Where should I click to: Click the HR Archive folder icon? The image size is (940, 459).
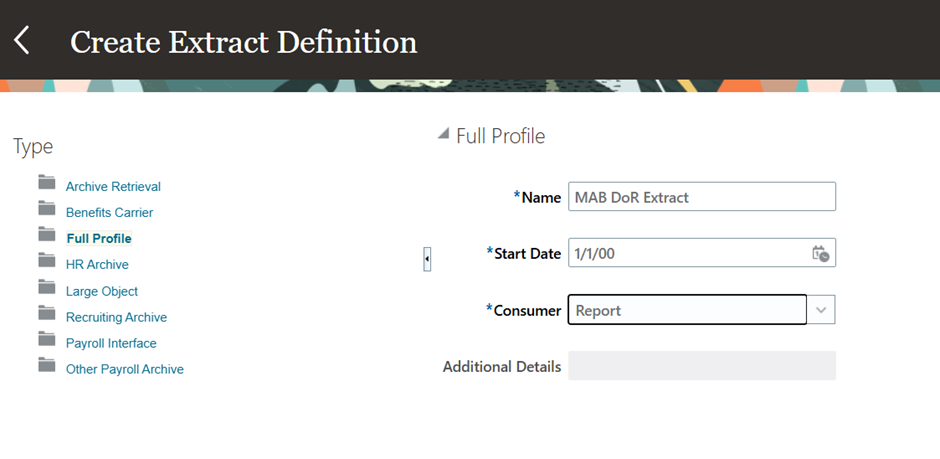pyautogui.click(x=47, y=260)
